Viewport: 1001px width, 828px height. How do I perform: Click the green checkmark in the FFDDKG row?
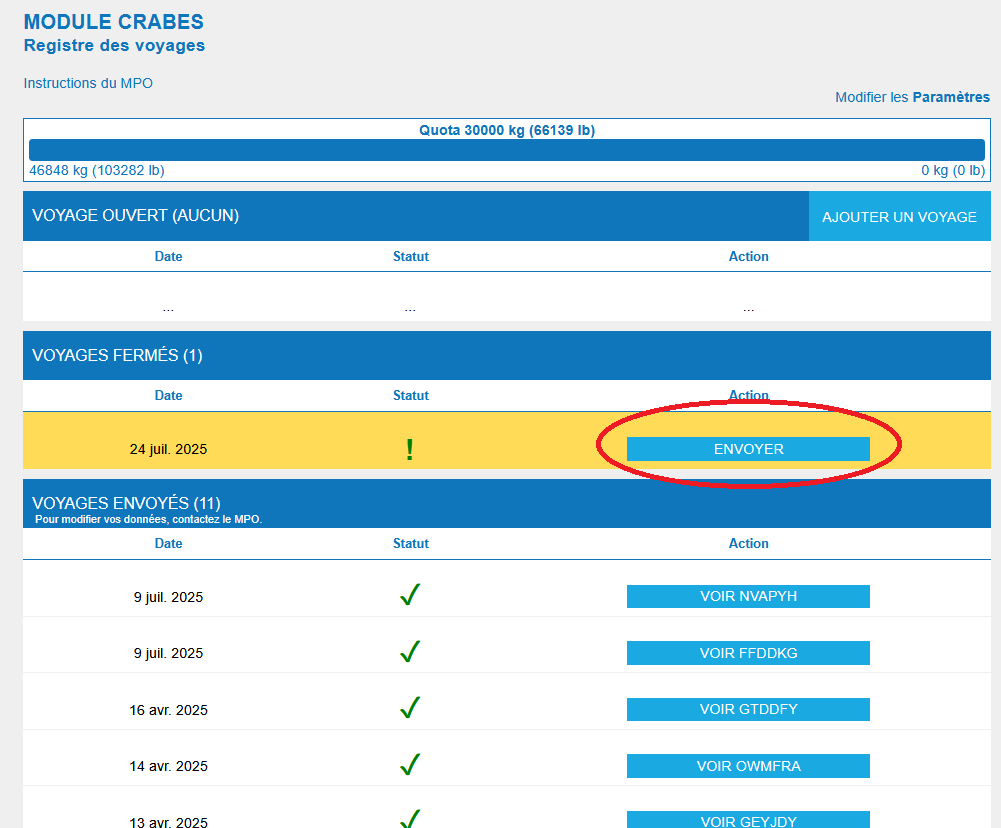coord(409,652)
